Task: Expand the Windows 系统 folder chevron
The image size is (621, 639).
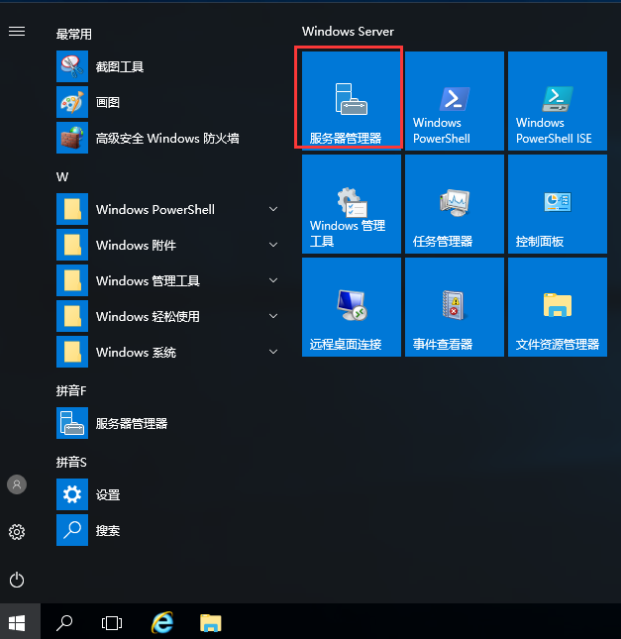Action: tap(273, 352)
